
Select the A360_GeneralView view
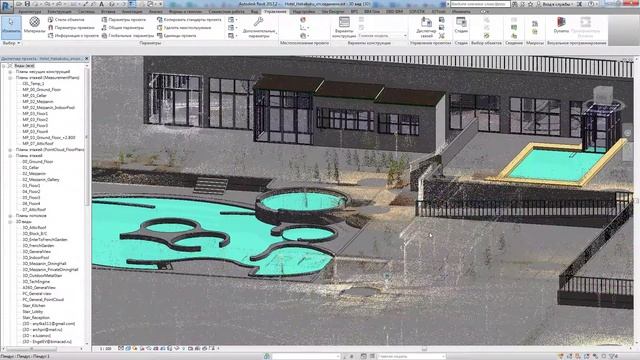click(39, 288)
